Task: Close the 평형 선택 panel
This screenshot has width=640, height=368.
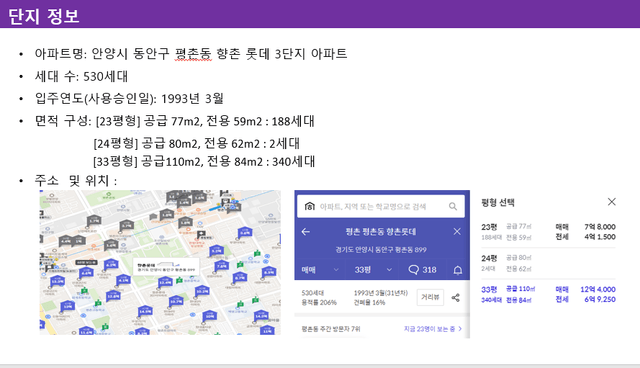Action: click(x=611, y=202)
